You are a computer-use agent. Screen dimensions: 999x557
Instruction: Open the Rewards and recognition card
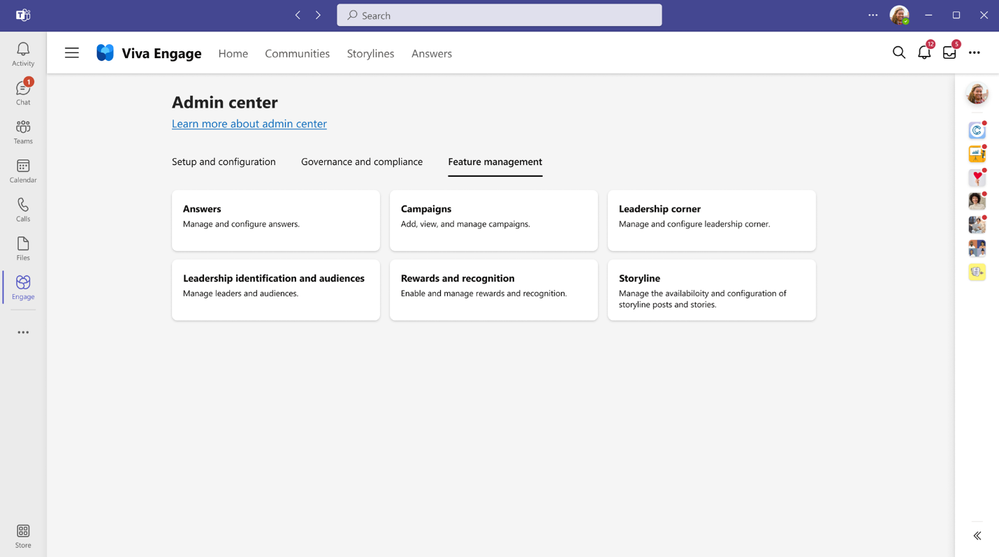(x=494, y=289)
